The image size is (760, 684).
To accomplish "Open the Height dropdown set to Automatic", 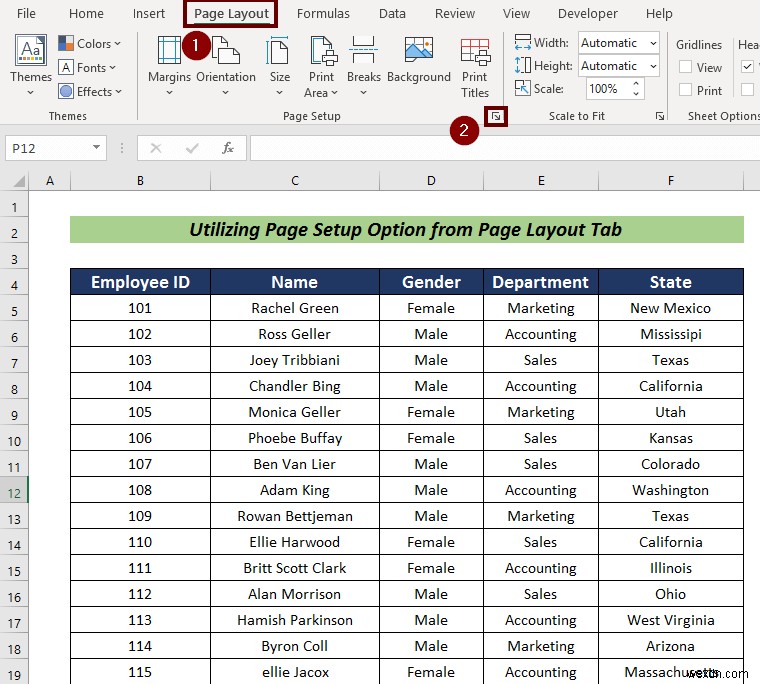I will [618, 65].
